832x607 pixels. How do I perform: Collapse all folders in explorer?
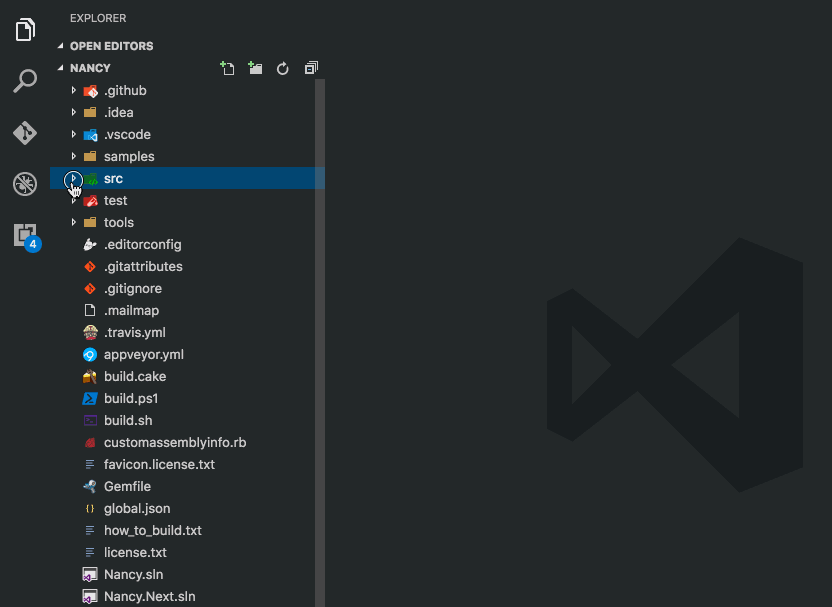coord(311,68)
